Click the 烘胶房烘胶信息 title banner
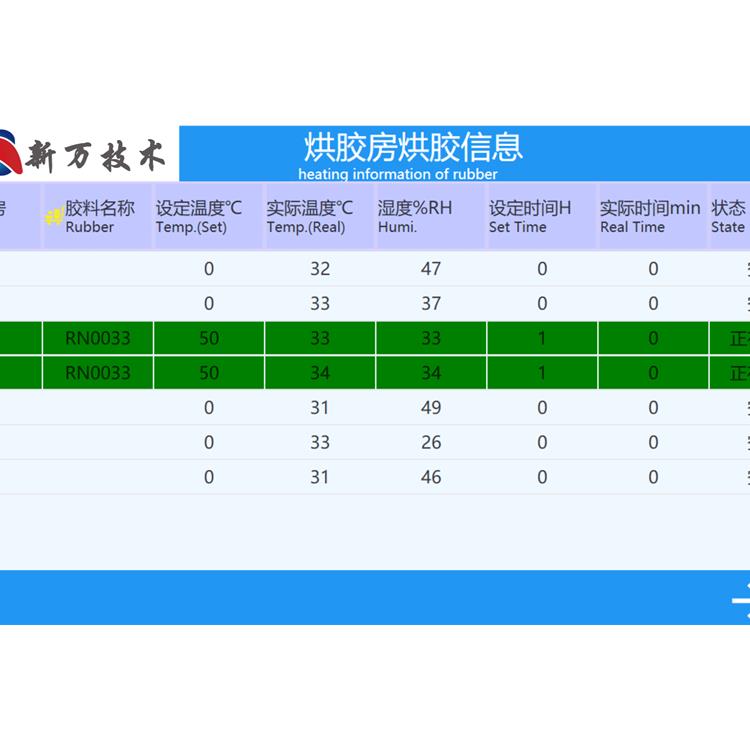 click(x=464, y=154)
